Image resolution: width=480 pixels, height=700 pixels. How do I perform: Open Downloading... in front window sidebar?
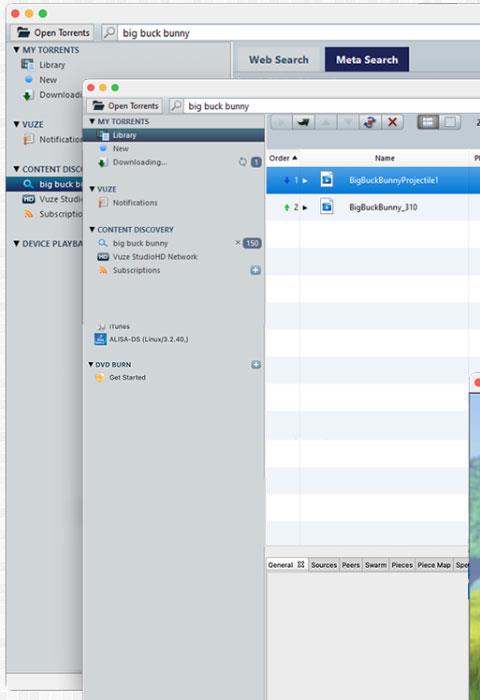click(140, 162)
